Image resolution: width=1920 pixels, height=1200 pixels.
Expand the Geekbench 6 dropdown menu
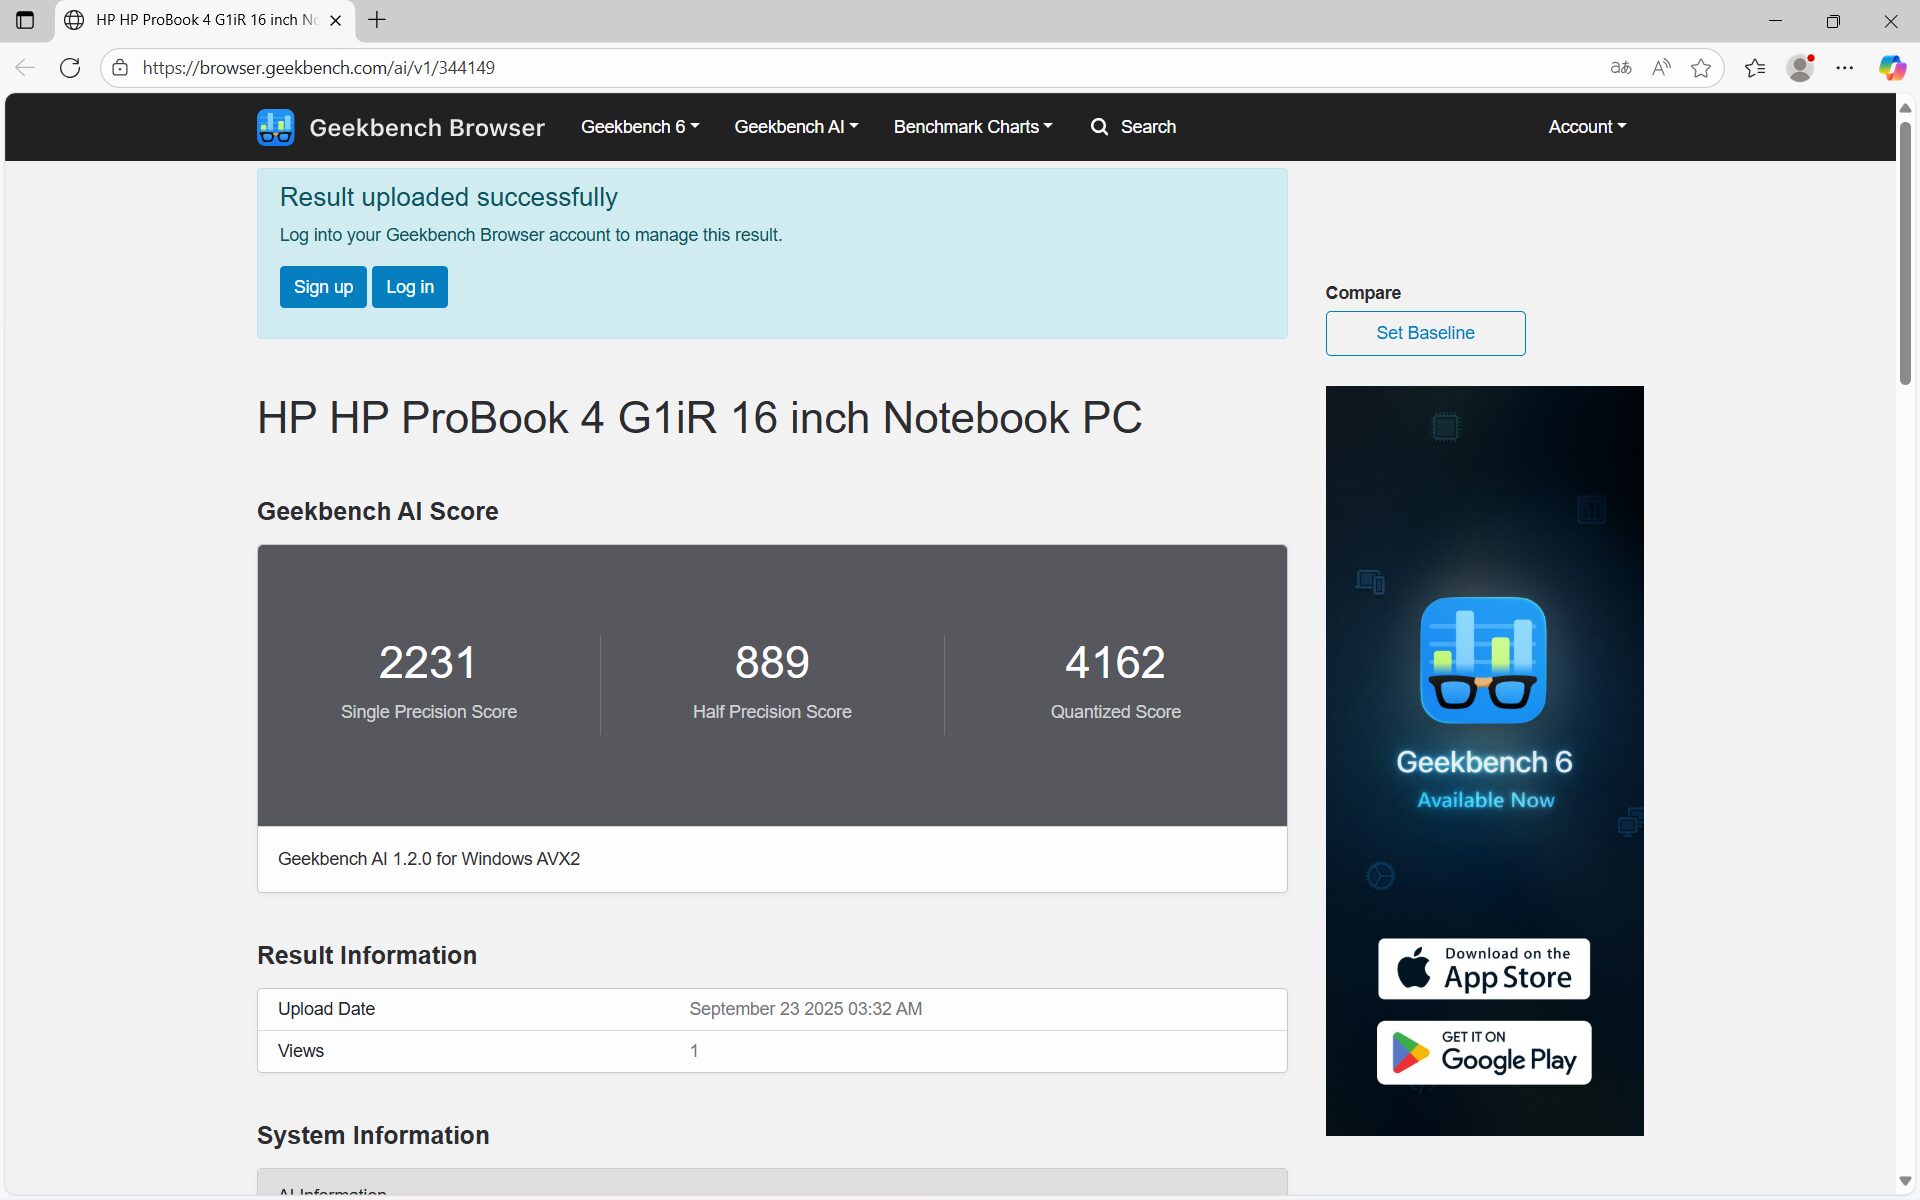click(639, 127)
